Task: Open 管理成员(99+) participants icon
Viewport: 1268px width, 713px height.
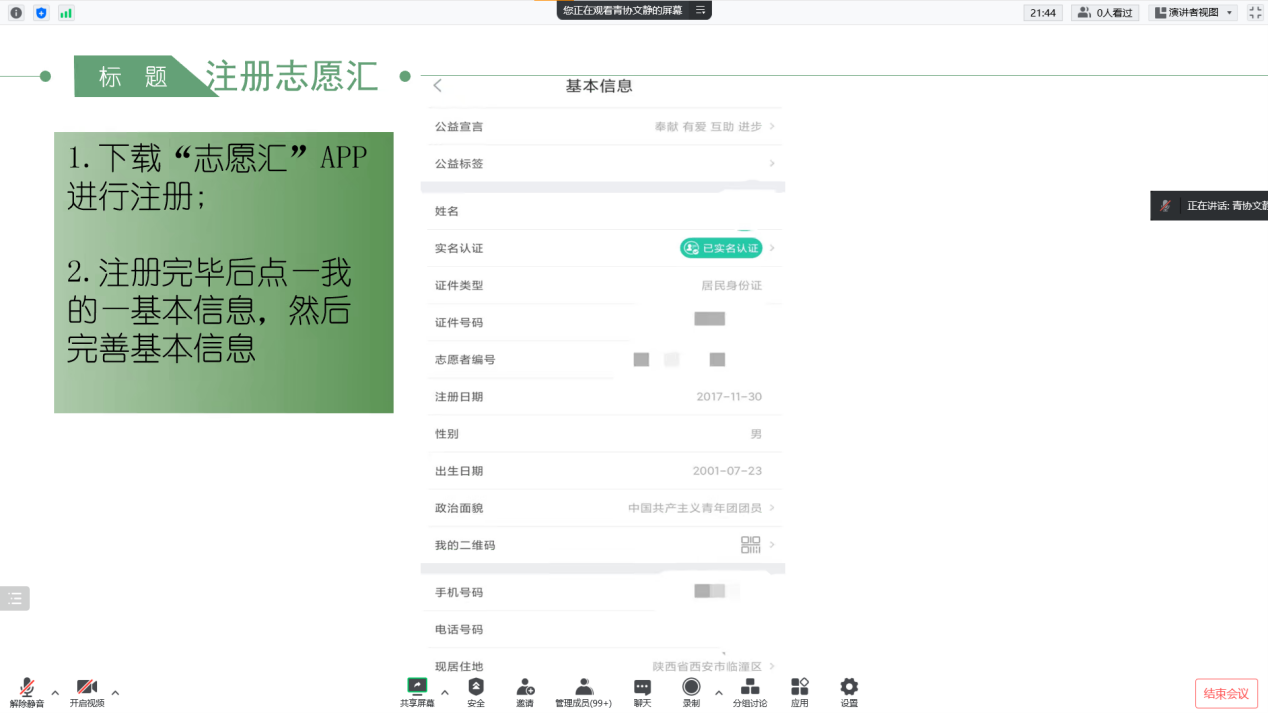Action: coord(584,687)
